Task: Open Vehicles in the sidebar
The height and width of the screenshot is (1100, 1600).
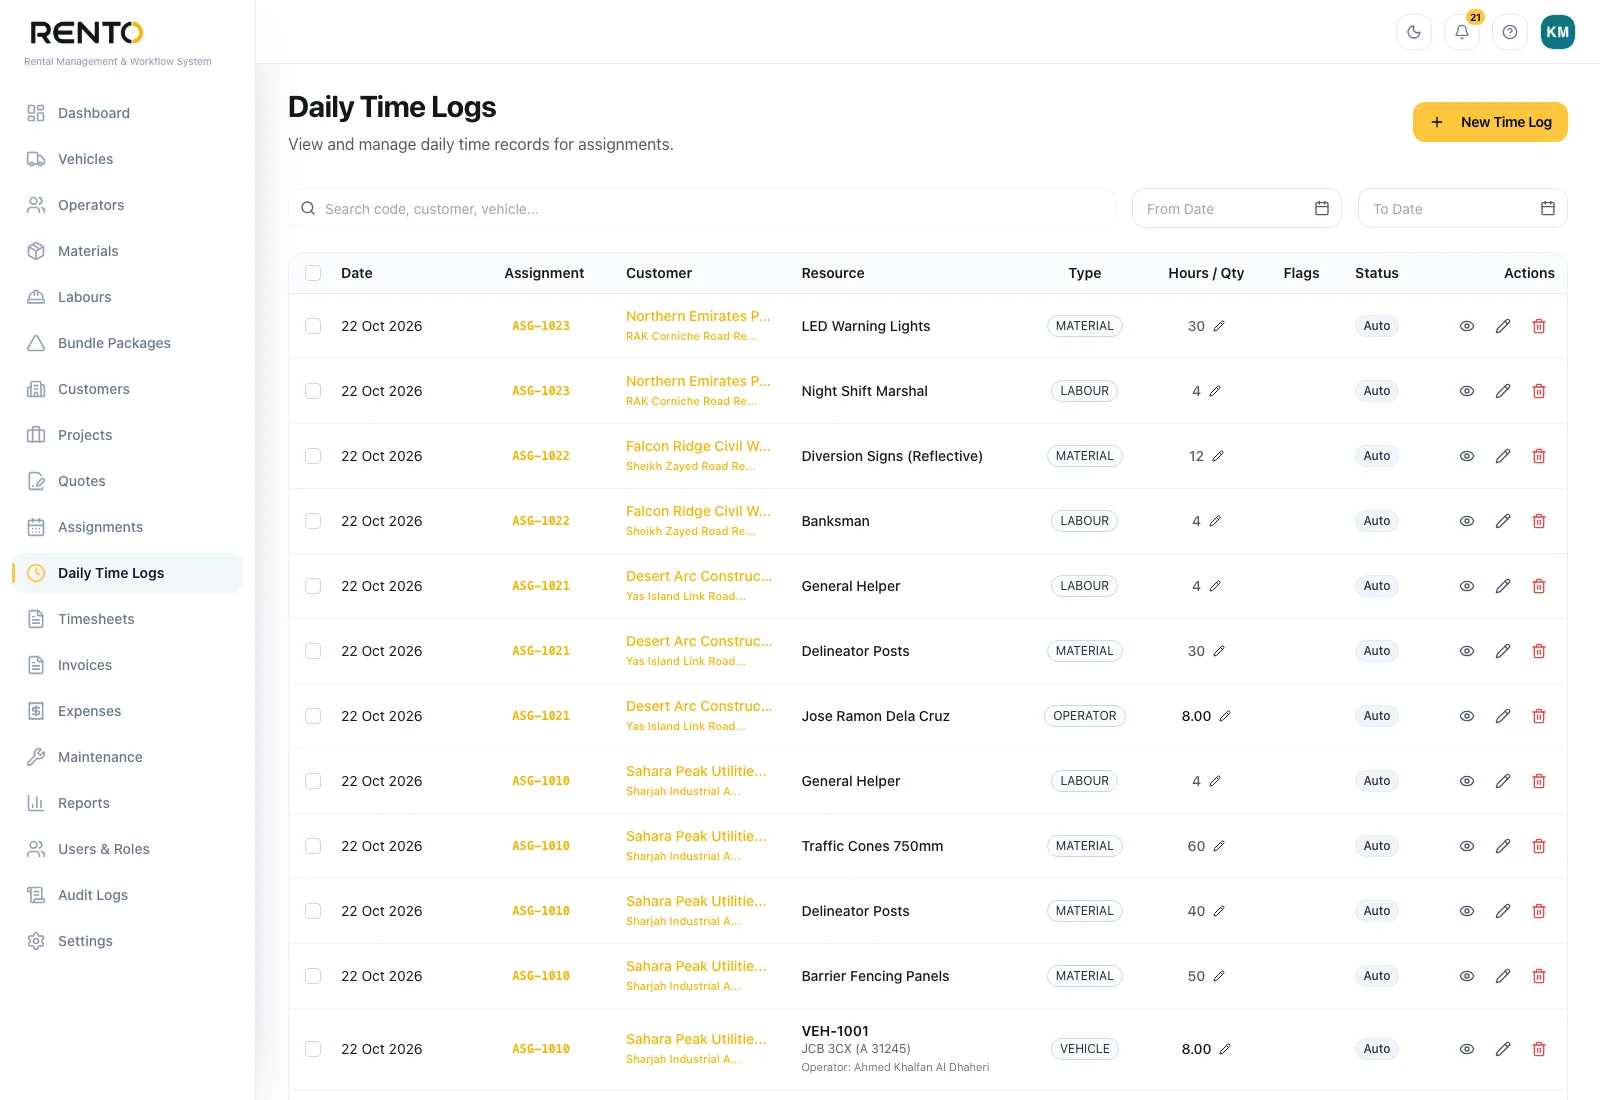Action: (128, 159)
